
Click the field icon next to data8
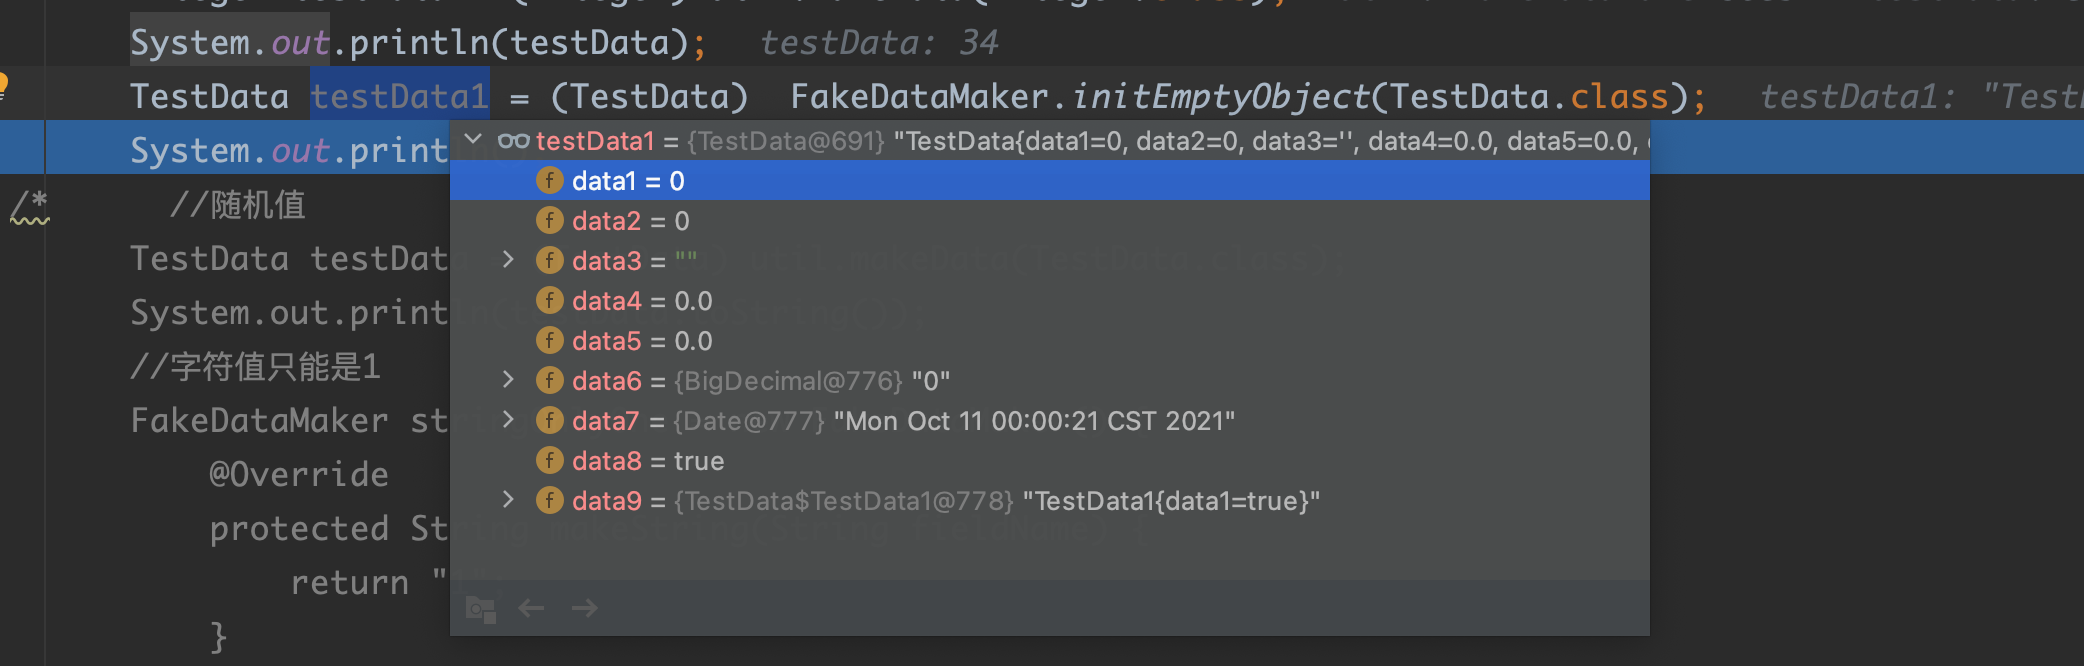(x=549, y=460)
